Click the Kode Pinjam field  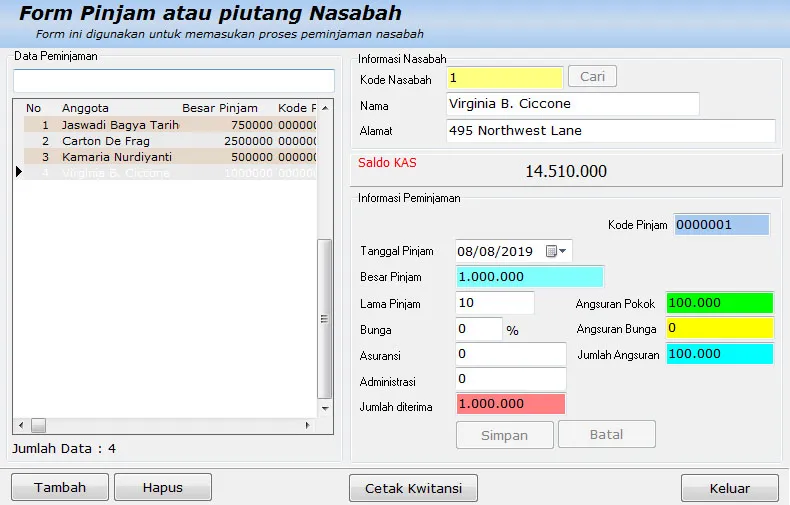click(x=721, y=225)
